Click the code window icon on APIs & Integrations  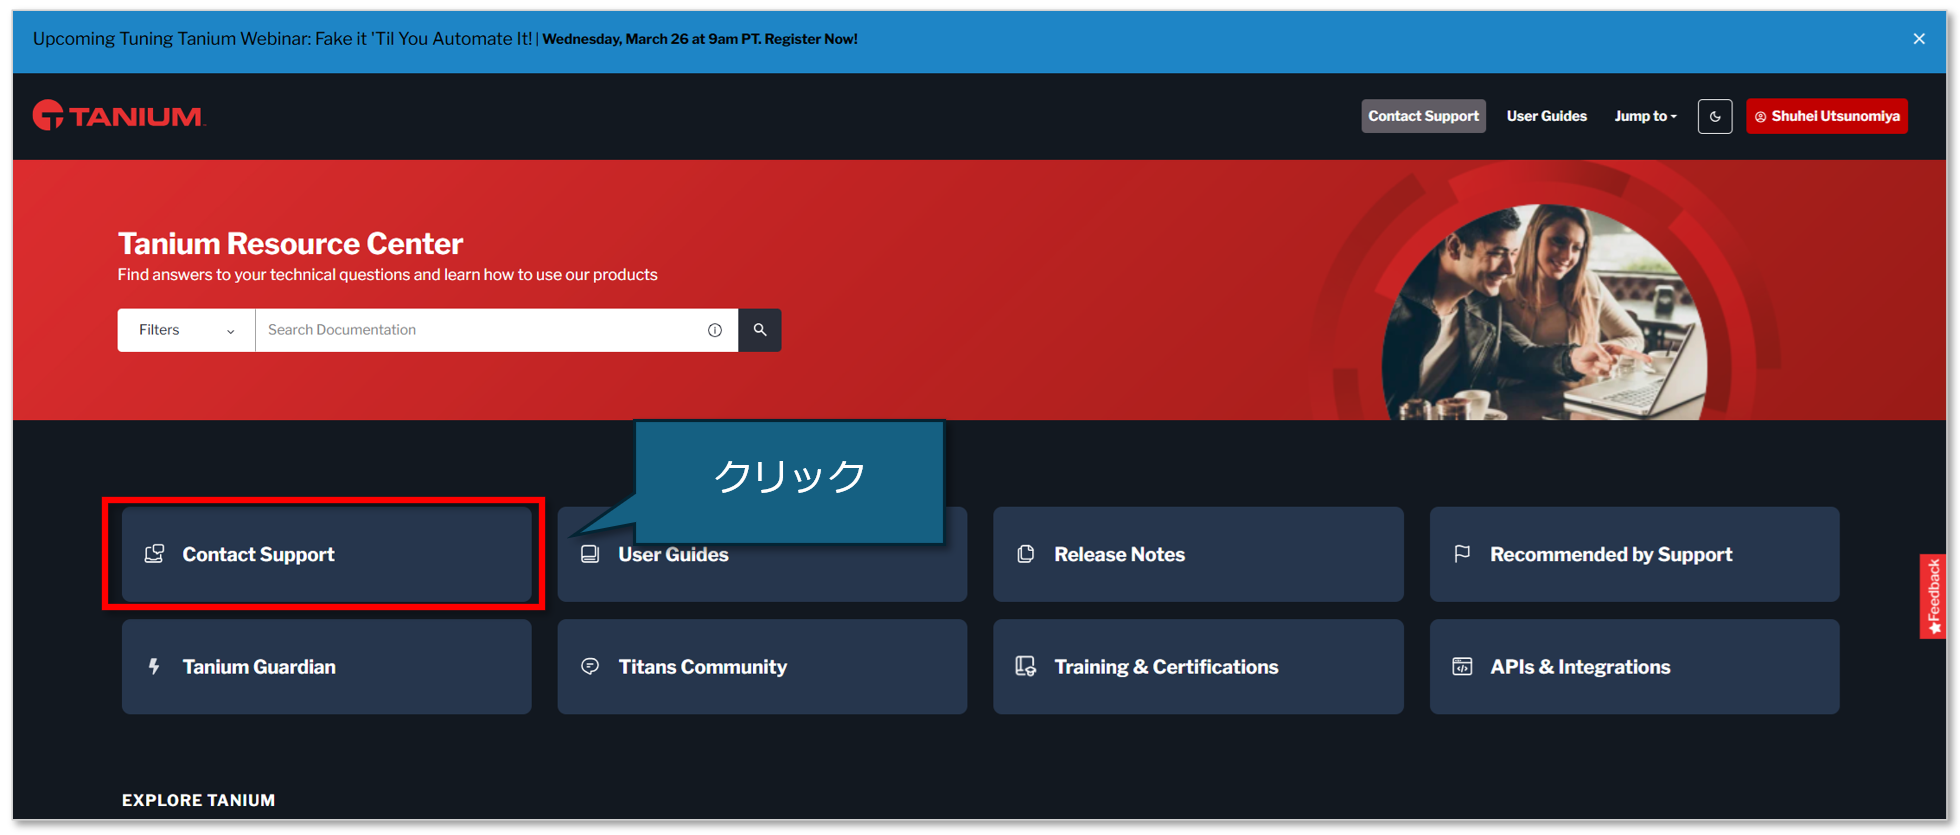point(1462,666)
